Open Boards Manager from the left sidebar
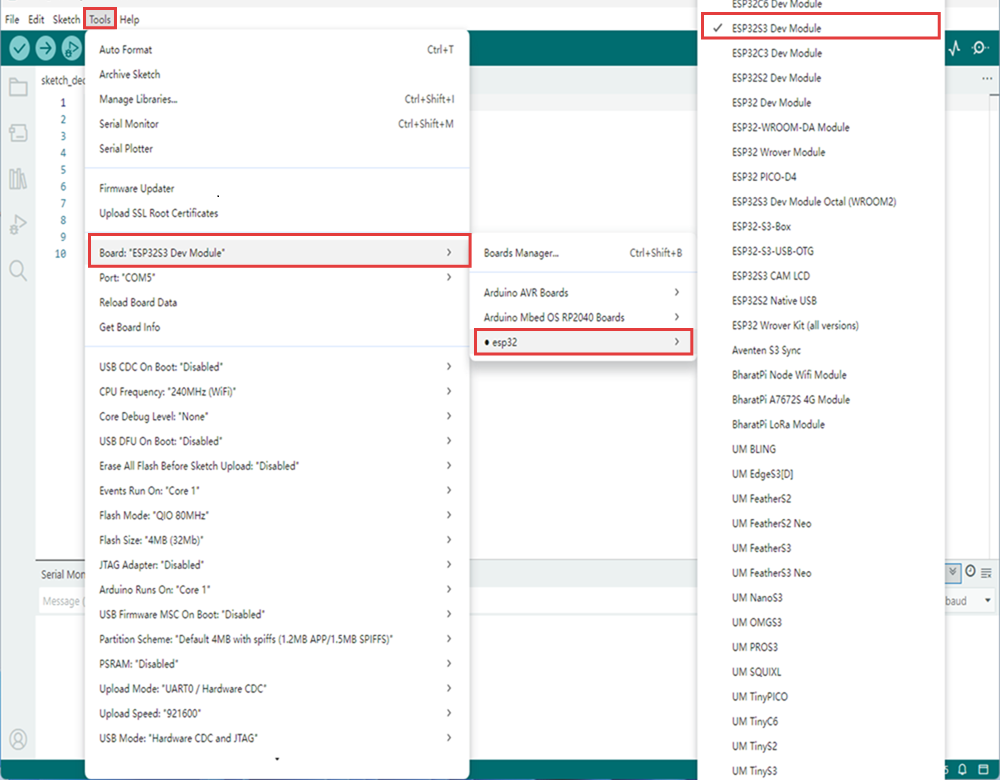1000x780 pixels. coord(18,133)
